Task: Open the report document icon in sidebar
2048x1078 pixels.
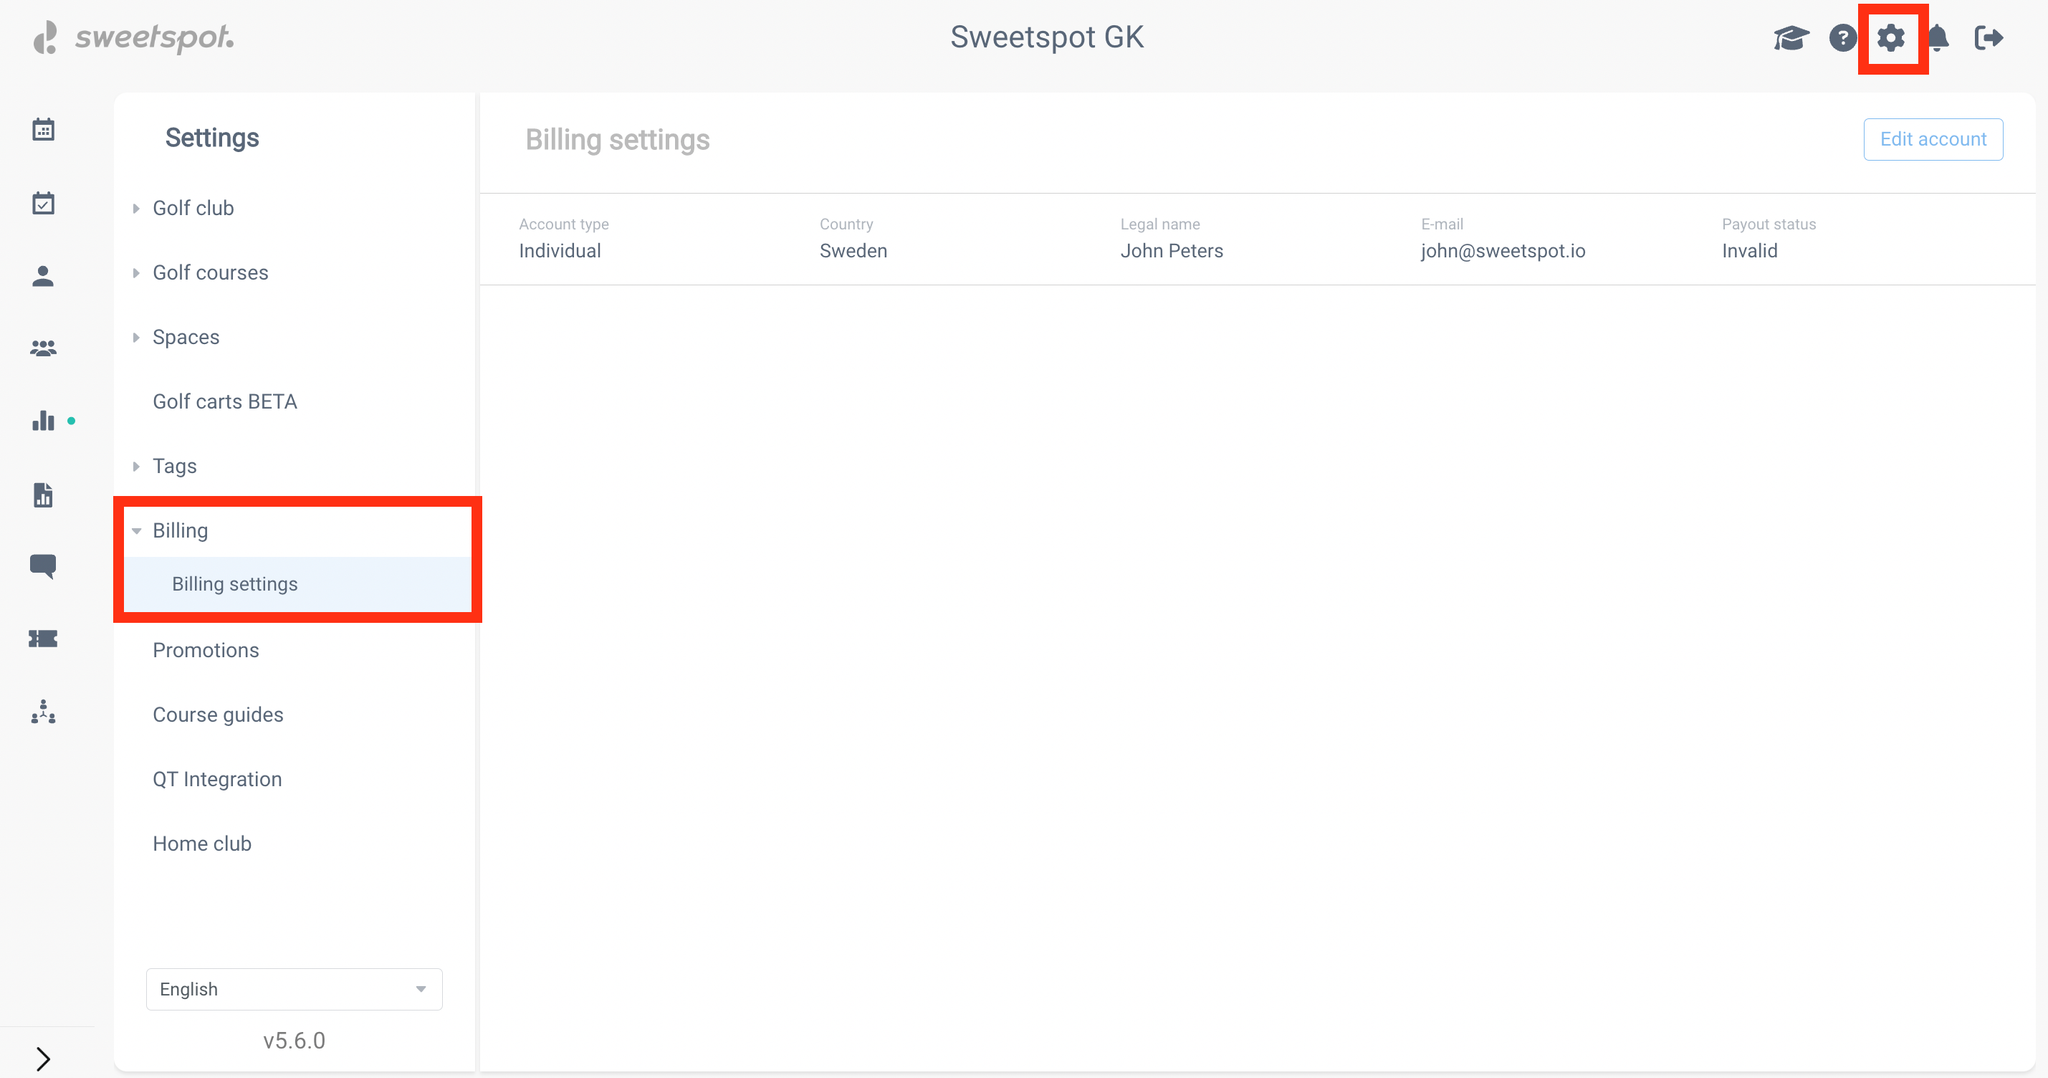Action: click(x=43, y=495)
